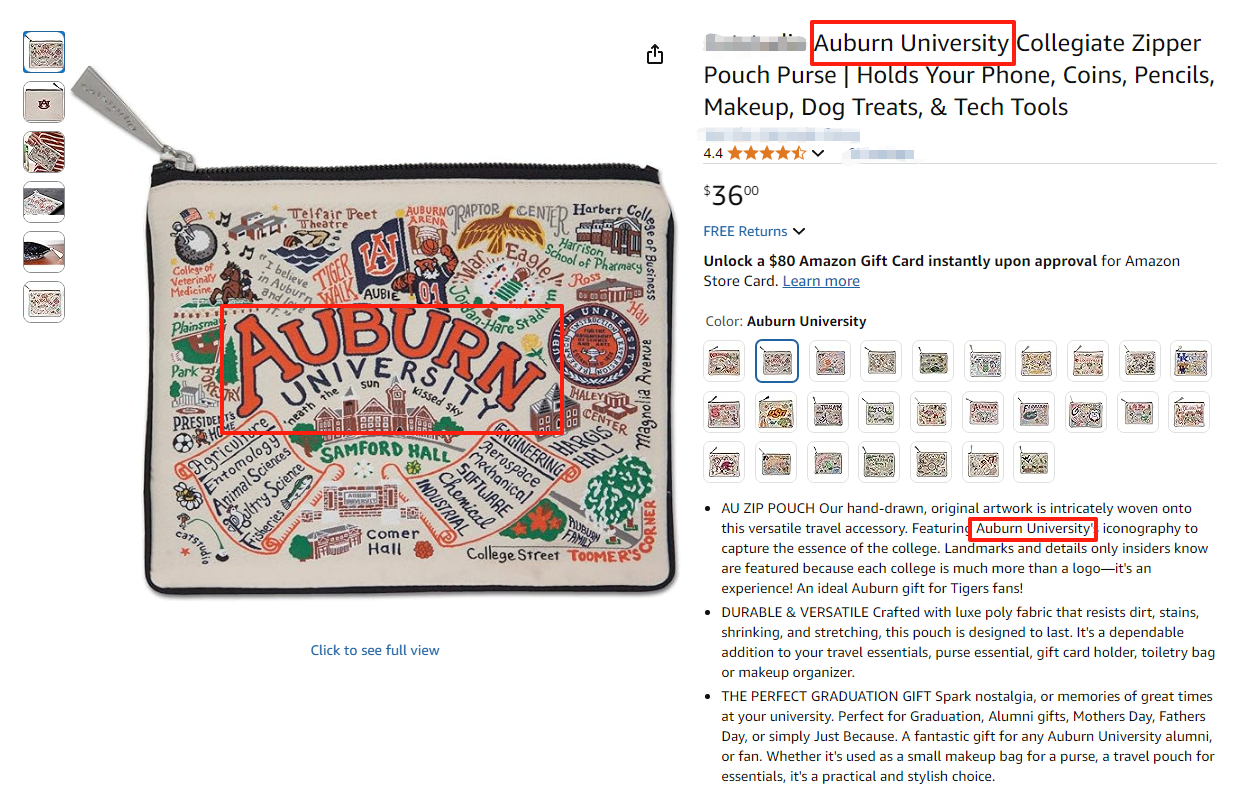
Task: Expand the rating breakdown chevron beside the stars
Action: (x=818, y=153)
